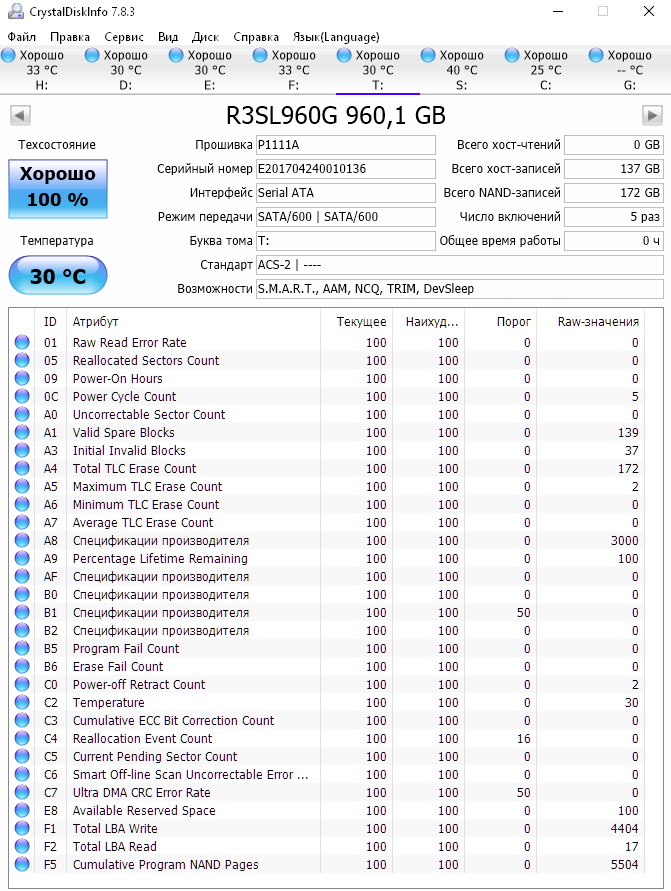Click status orb for Initial Invalid Blocks
The image size is (671, 891).
click(x=22, y=450)
